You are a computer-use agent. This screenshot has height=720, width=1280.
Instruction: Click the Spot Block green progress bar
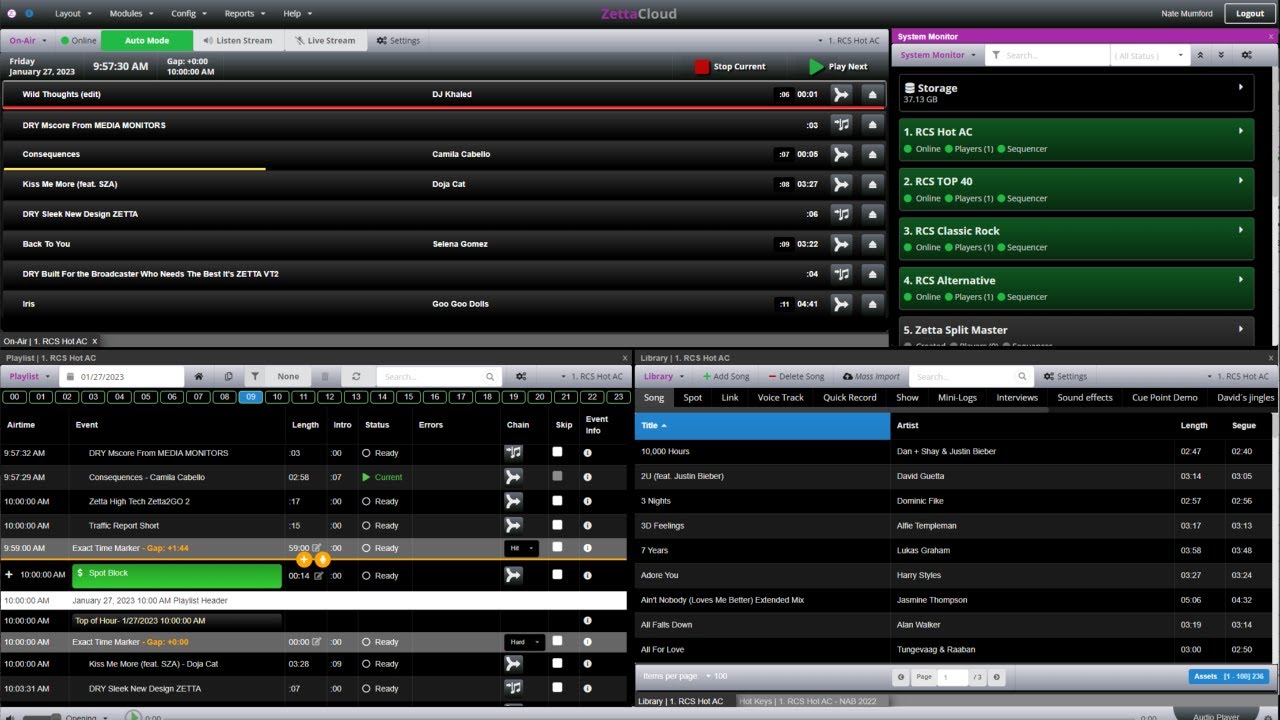tap(177, 575)
